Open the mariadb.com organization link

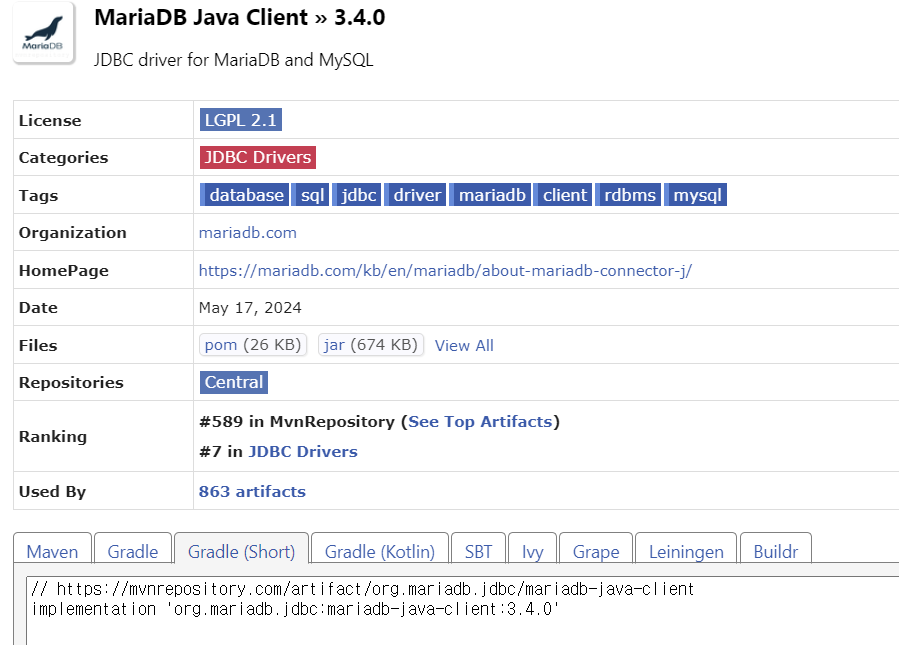[x=248, y=233]
